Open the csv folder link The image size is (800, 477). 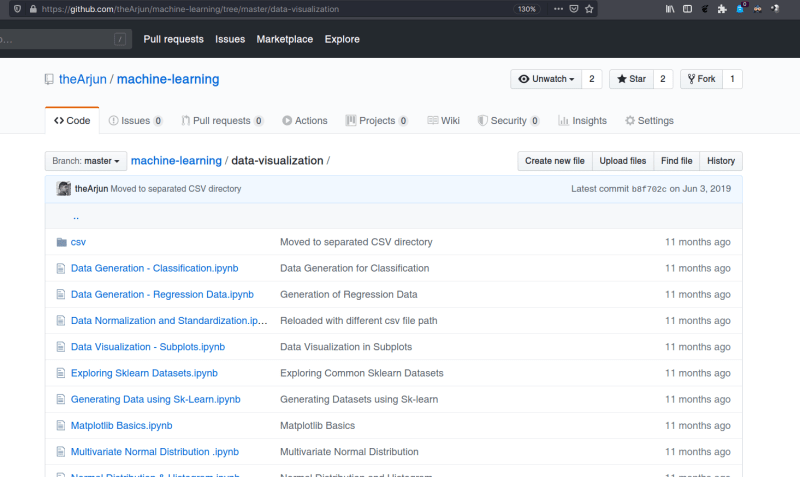click(78, 242)
